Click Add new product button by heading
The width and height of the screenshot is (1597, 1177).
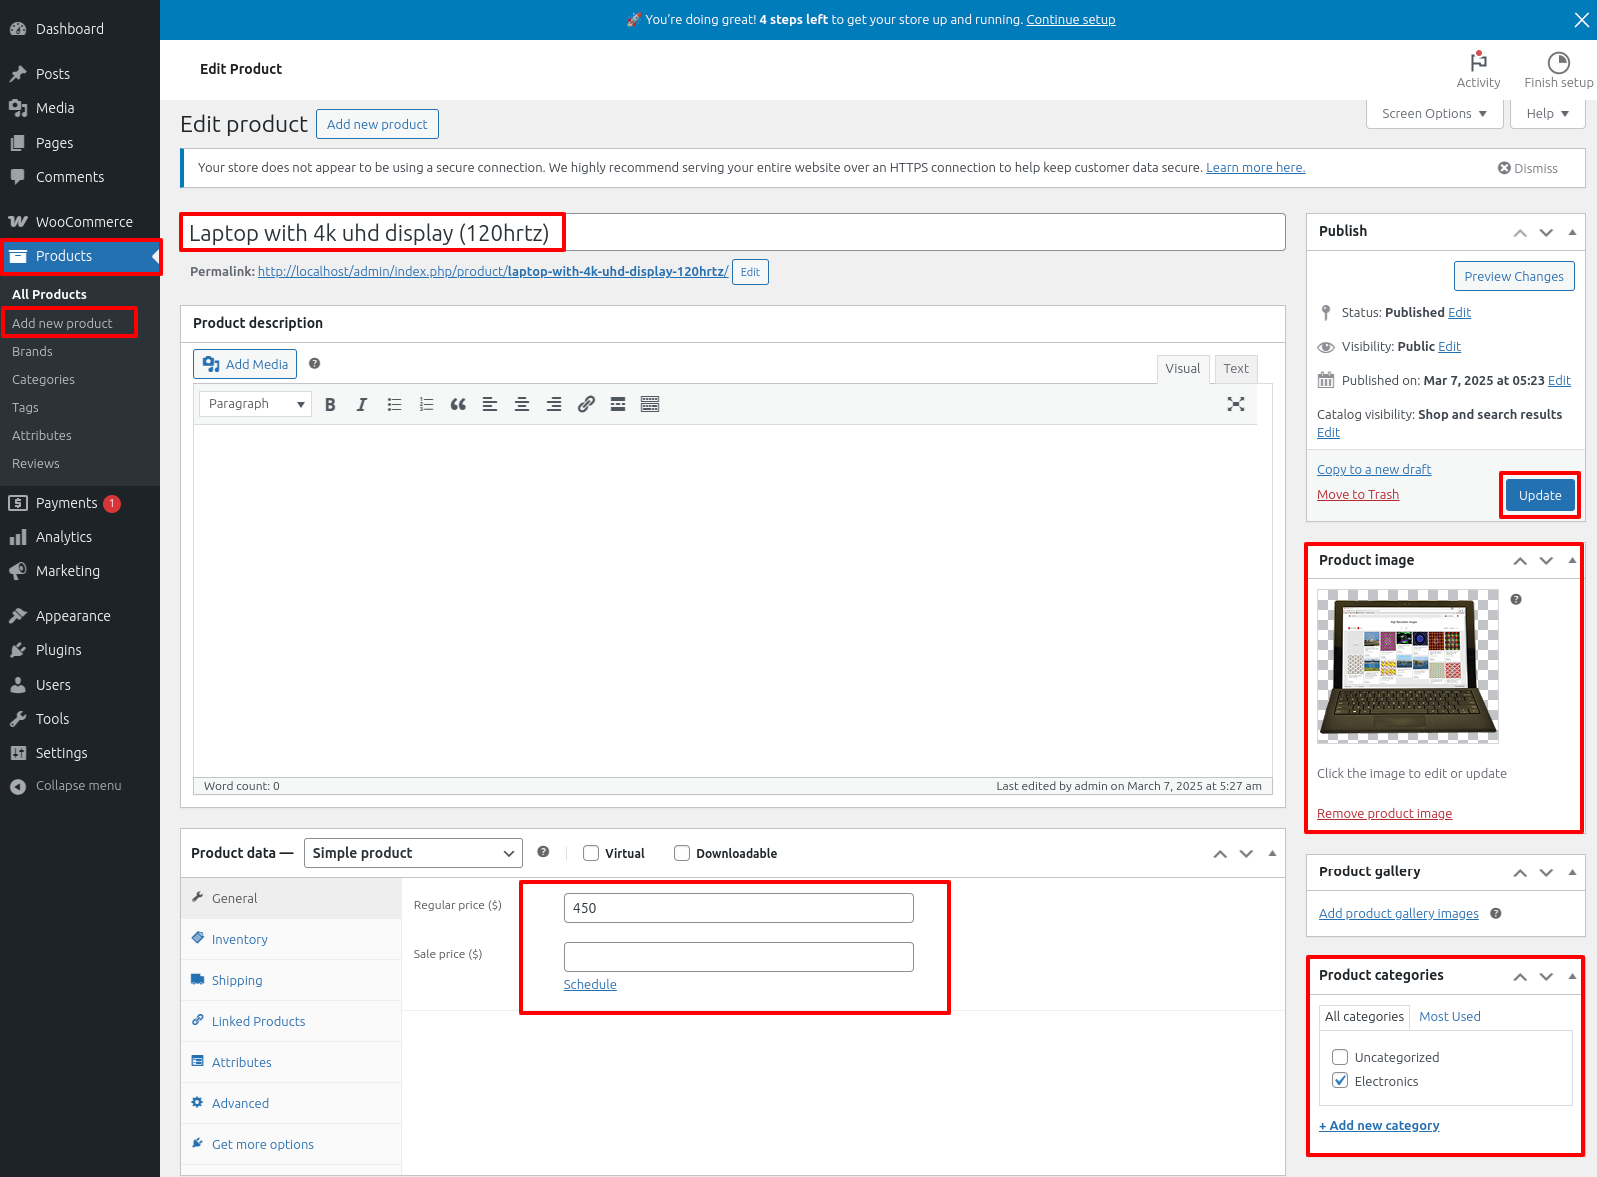point(377,124)
